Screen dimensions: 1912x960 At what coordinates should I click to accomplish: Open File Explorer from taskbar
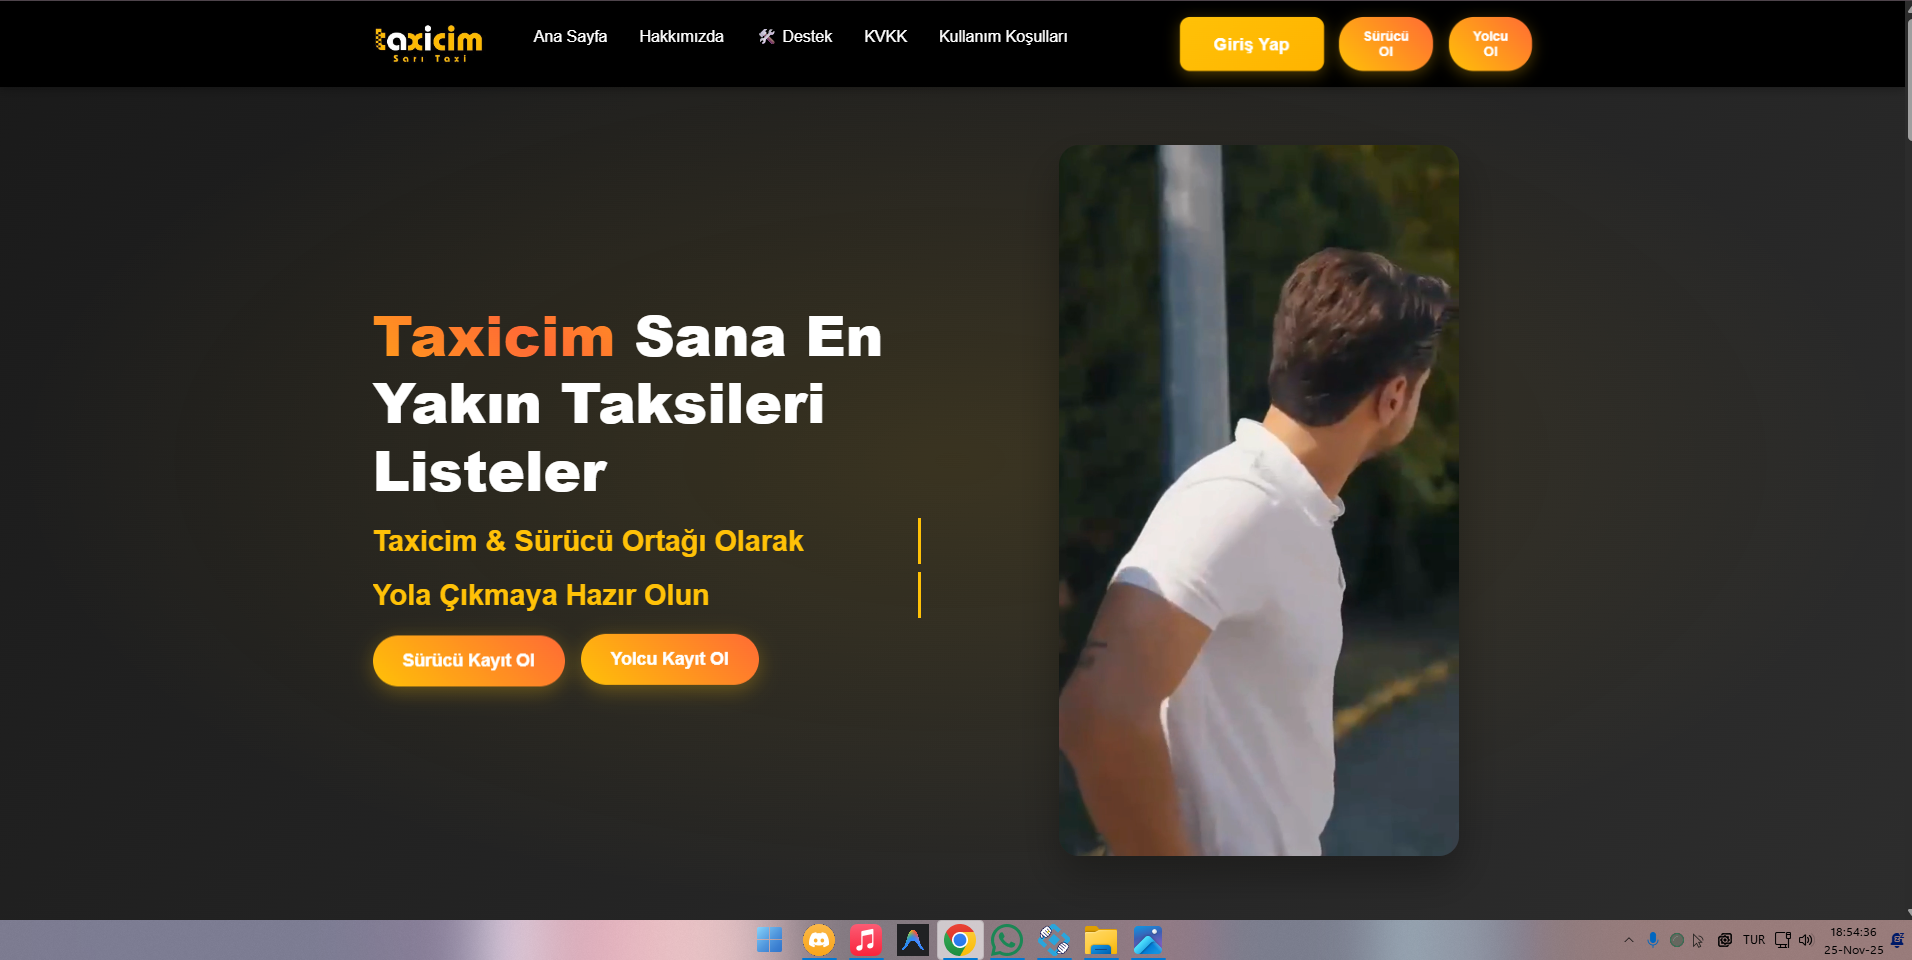point(1100,940)
